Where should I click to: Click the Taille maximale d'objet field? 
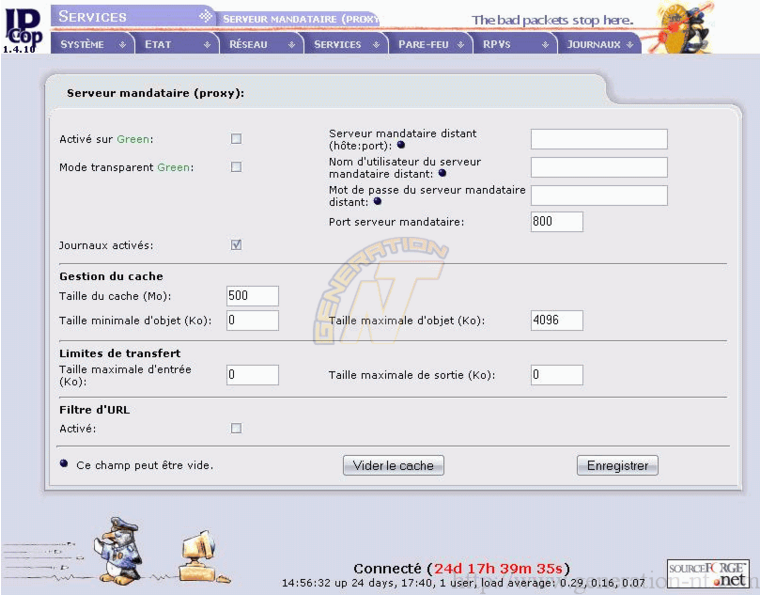click(557, 320)
